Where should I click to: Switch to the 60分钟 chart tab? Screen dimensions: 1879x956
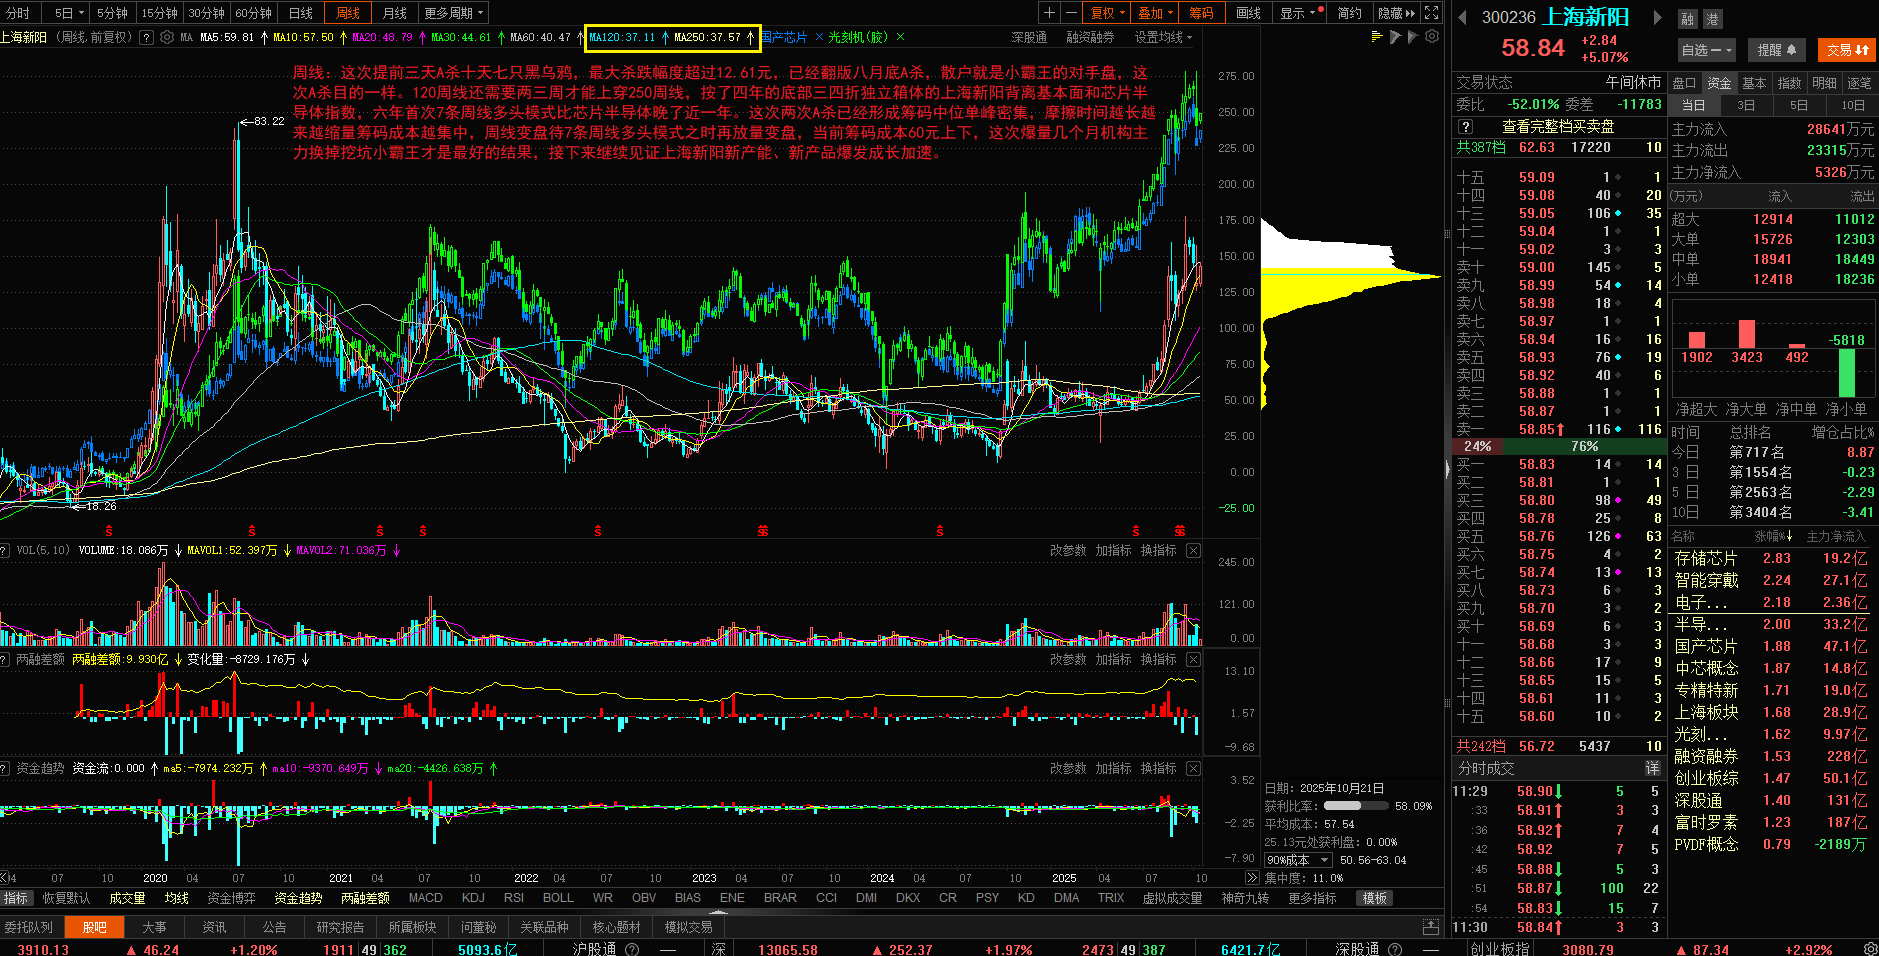tap(254, 13)
